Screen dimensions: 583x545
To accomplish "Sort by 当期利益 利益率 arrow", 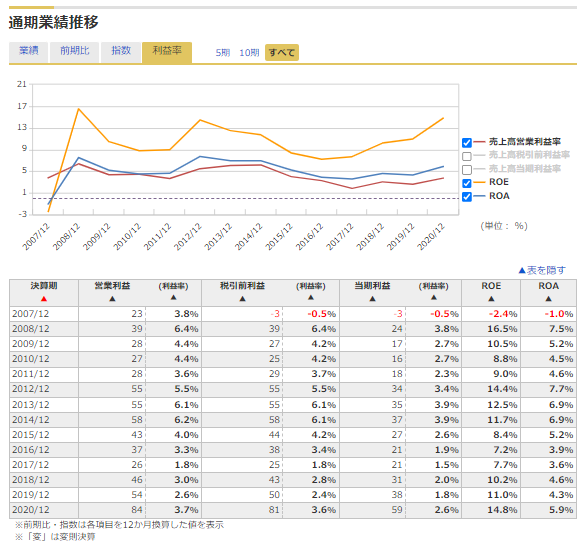I will coord(434,297).
